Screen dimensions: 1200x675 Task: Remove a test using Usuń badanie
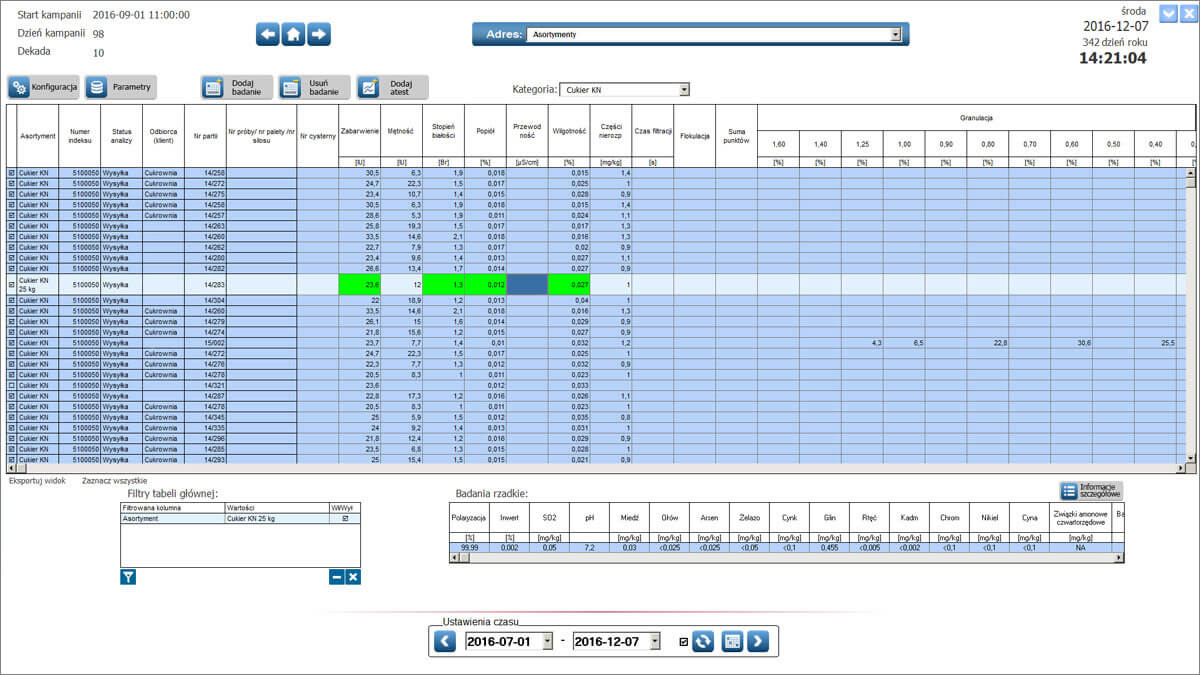point(315,86)
